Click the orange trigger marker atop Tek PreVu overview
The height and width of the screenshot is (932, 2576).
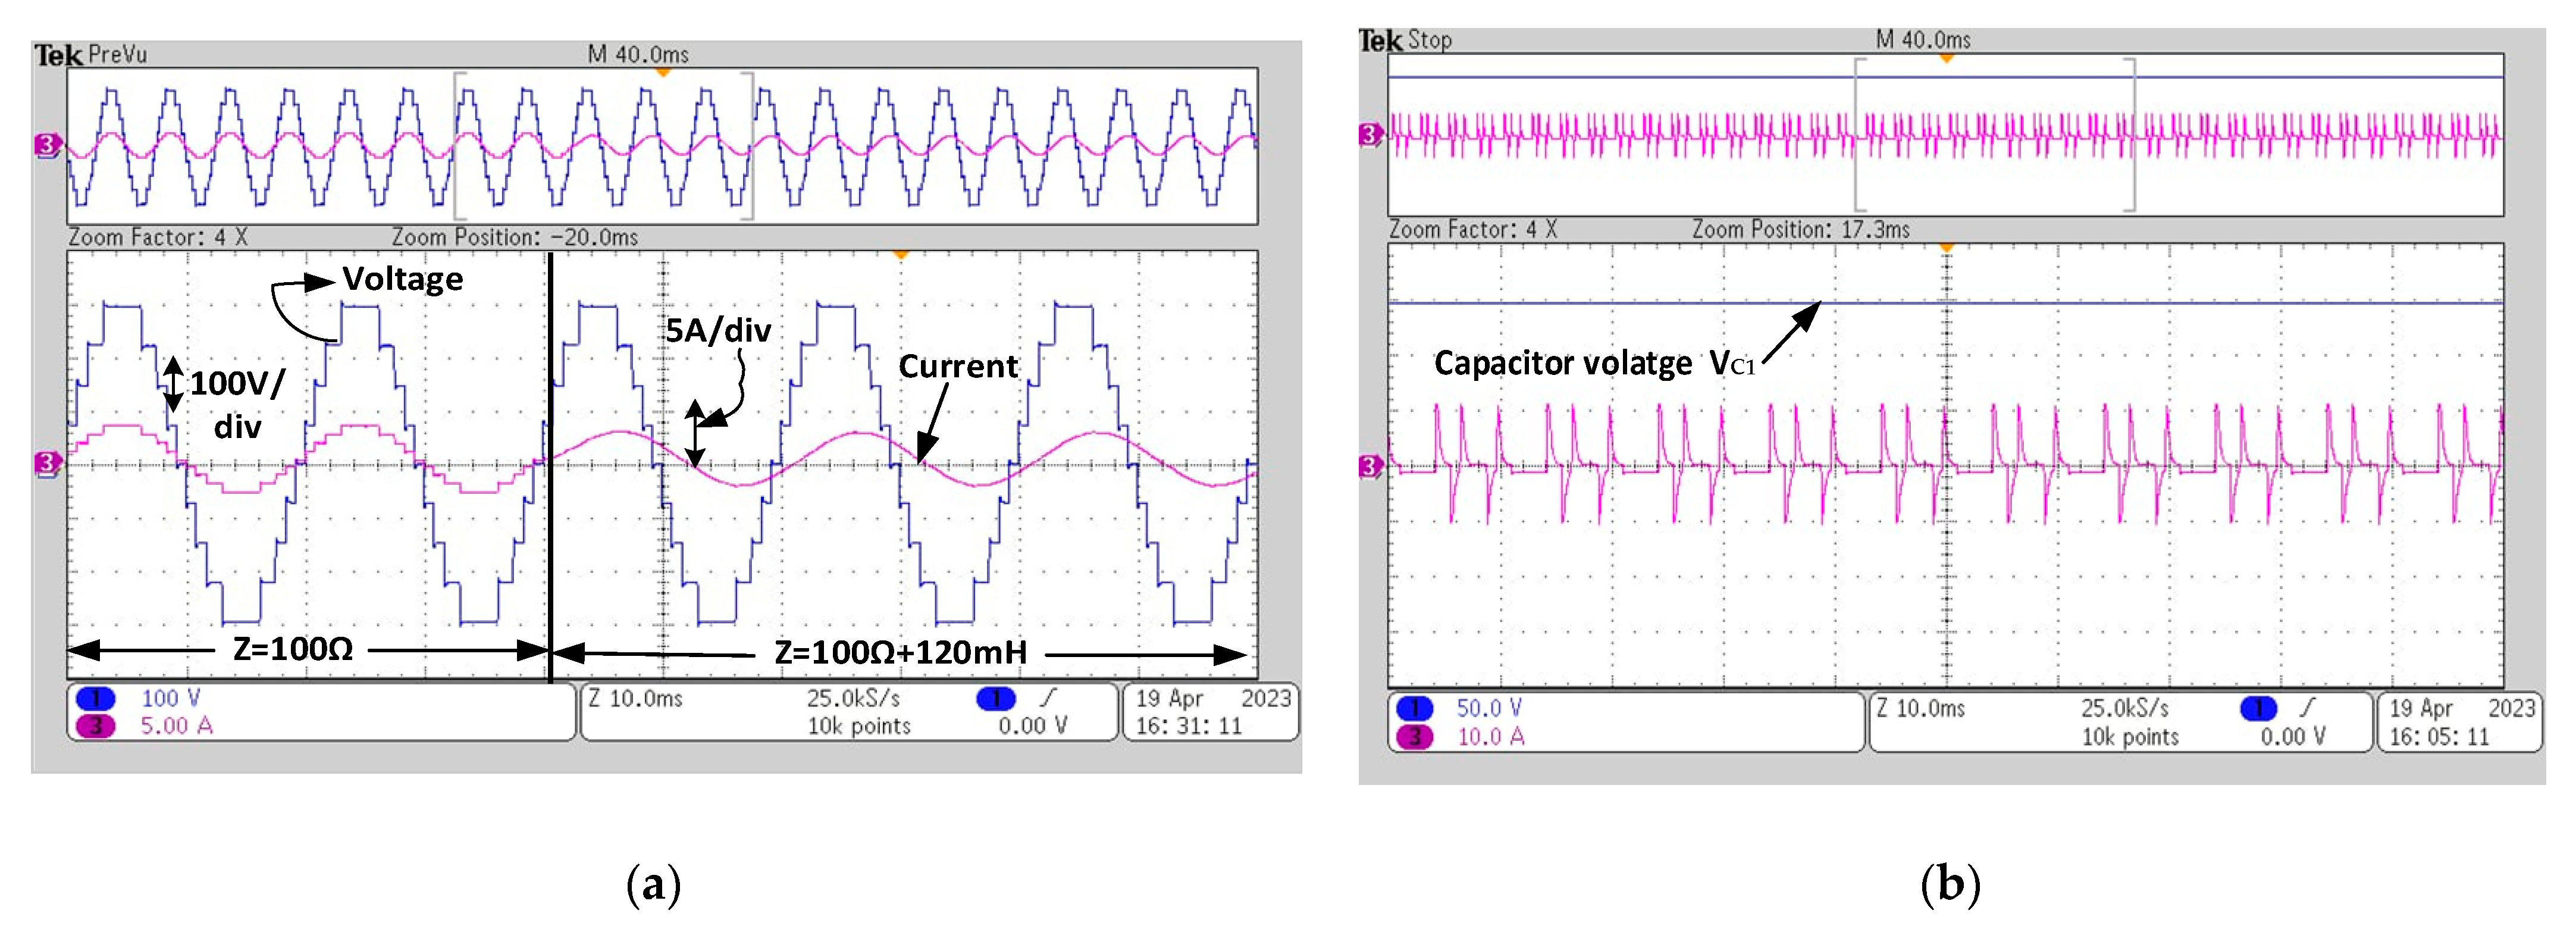click(662, 73)
